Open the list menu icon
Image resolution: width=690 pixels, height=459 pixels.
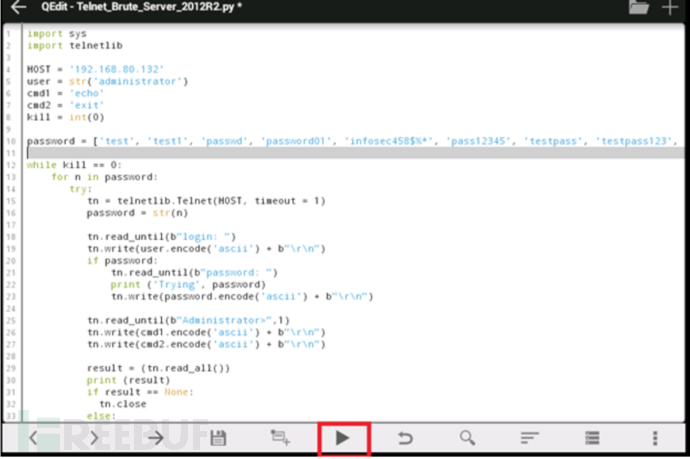(x=592, y=438)
